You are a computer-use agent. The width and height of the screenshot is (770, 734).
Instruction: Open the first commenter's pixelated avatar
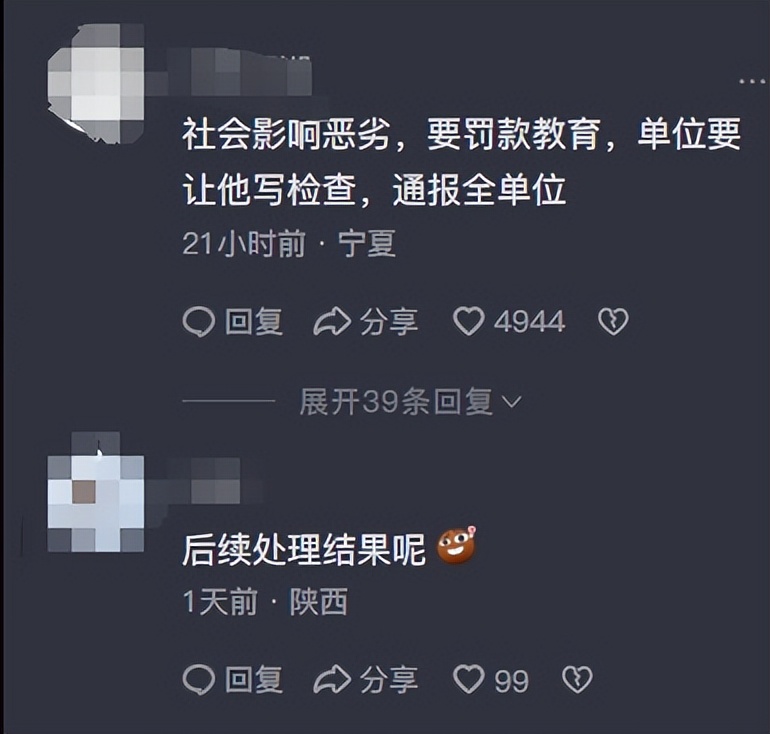pos(96,83)
